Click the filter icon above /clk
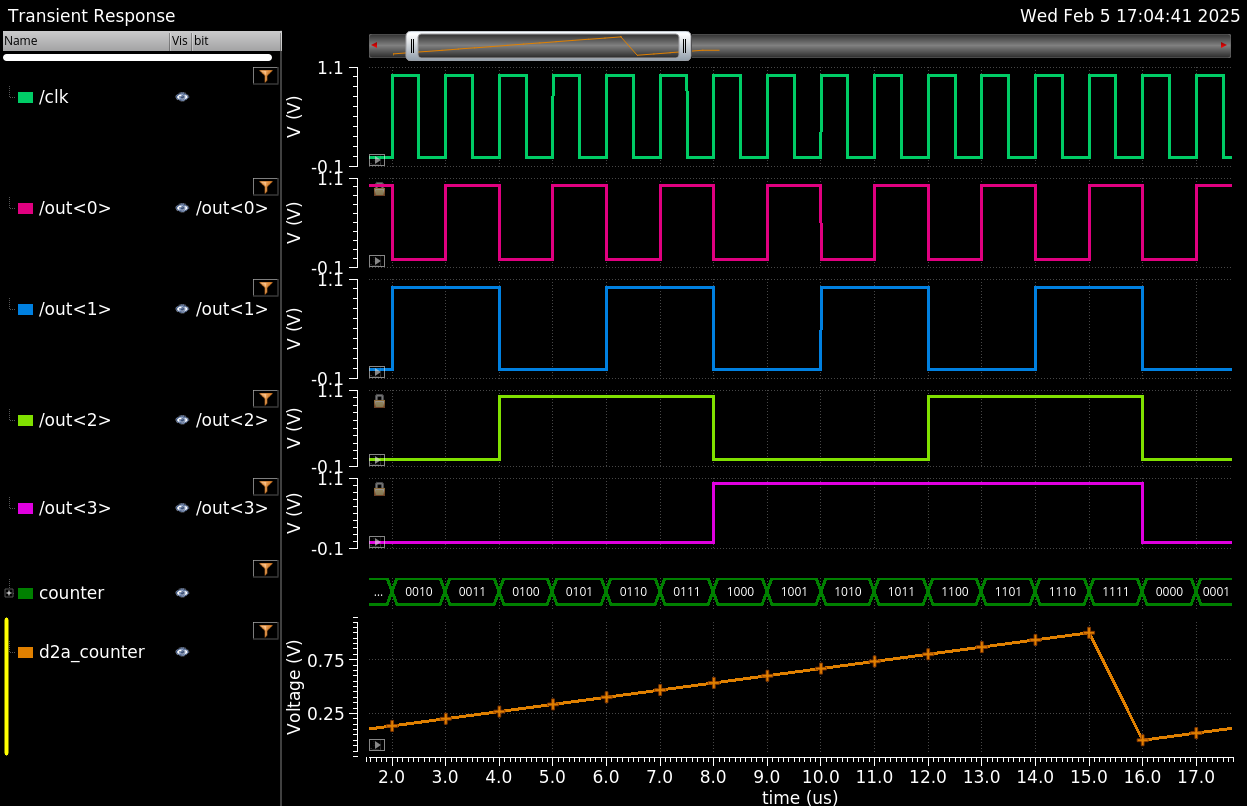1247x806 pixels. tap(265, 76)
